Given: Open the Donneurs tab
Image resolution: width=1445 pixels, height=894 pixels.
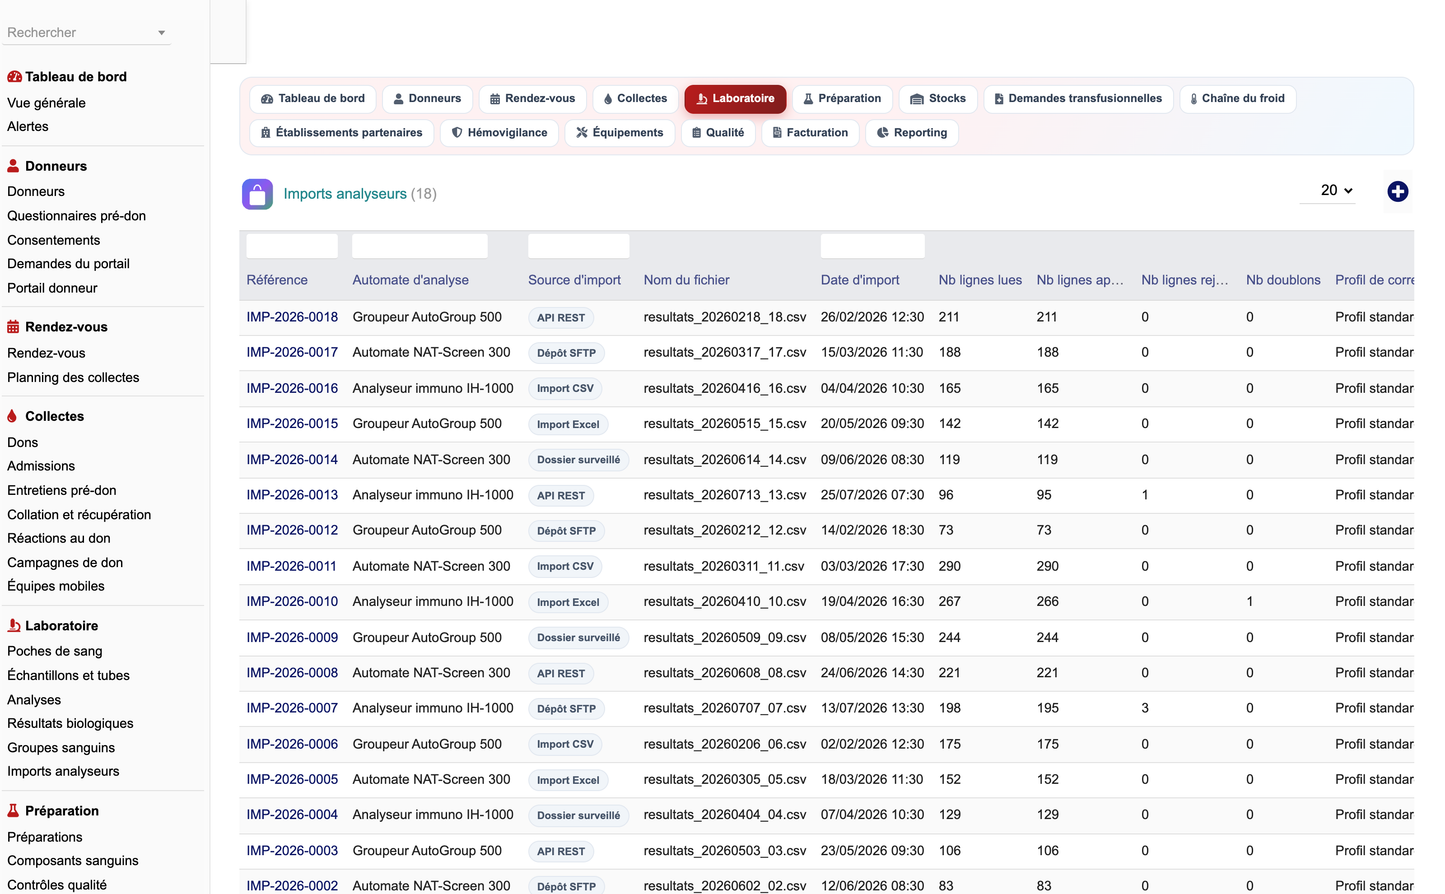Looking at the screenshot, I should point(427,99).
